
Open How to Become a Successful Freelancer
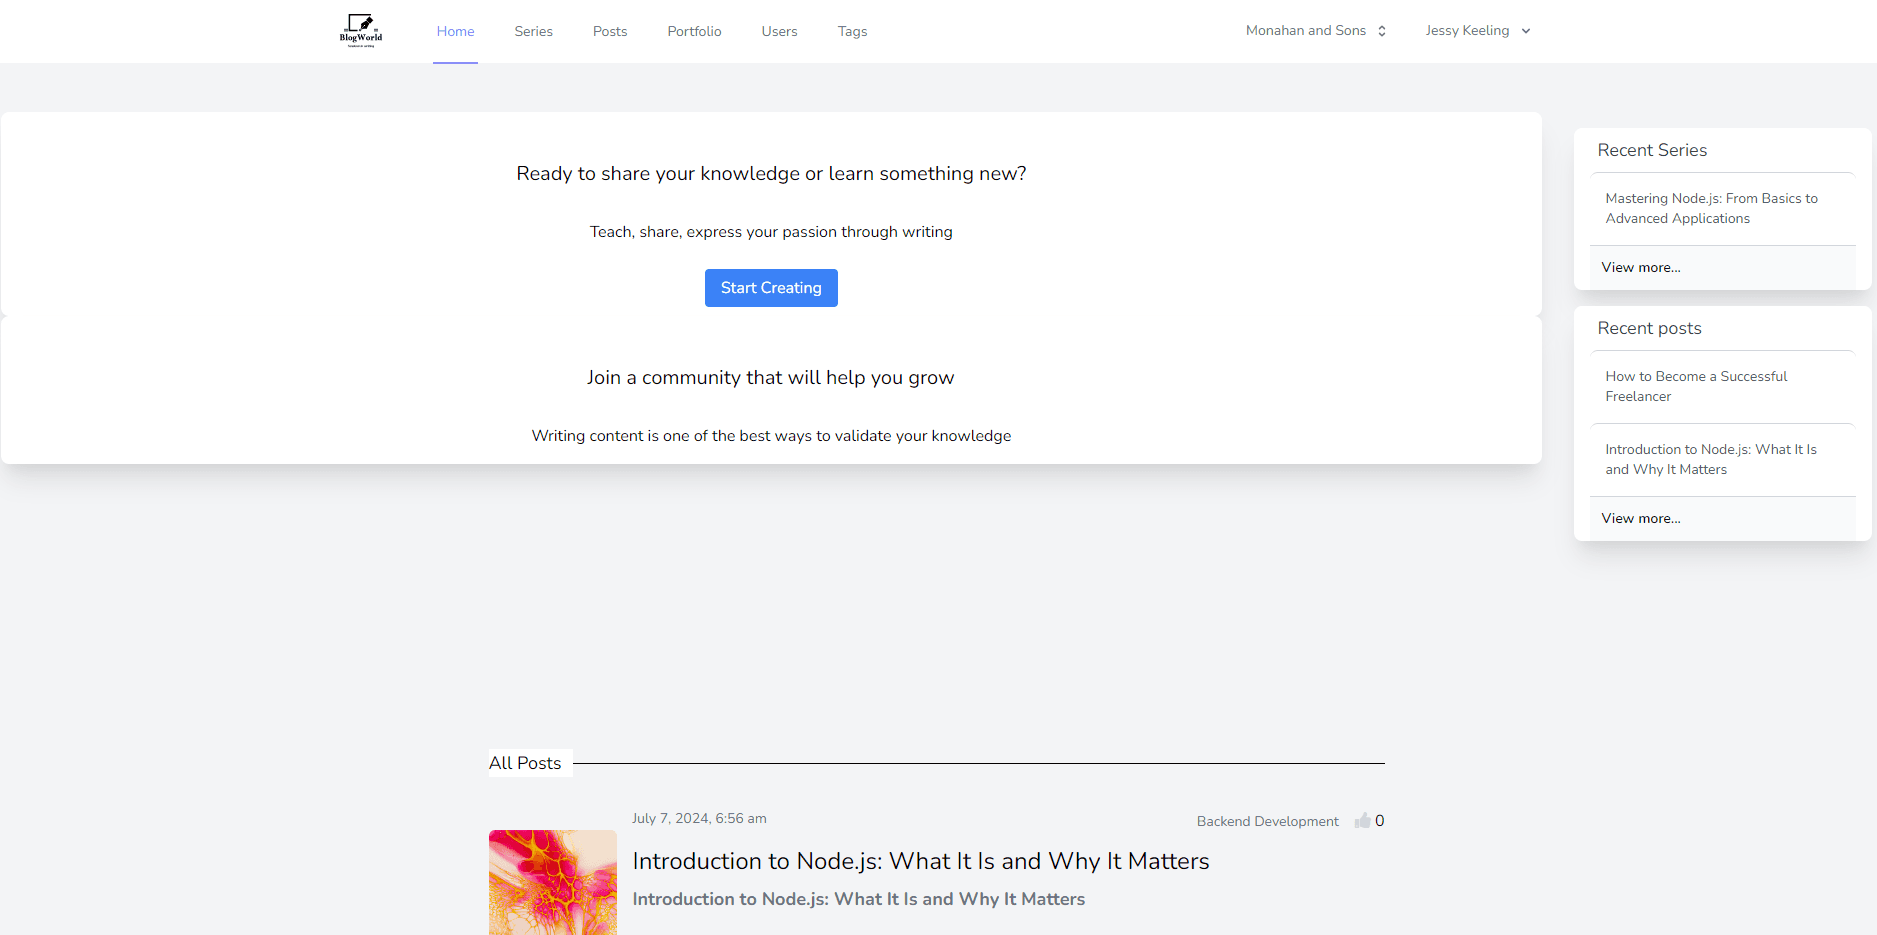[1696, 387]
